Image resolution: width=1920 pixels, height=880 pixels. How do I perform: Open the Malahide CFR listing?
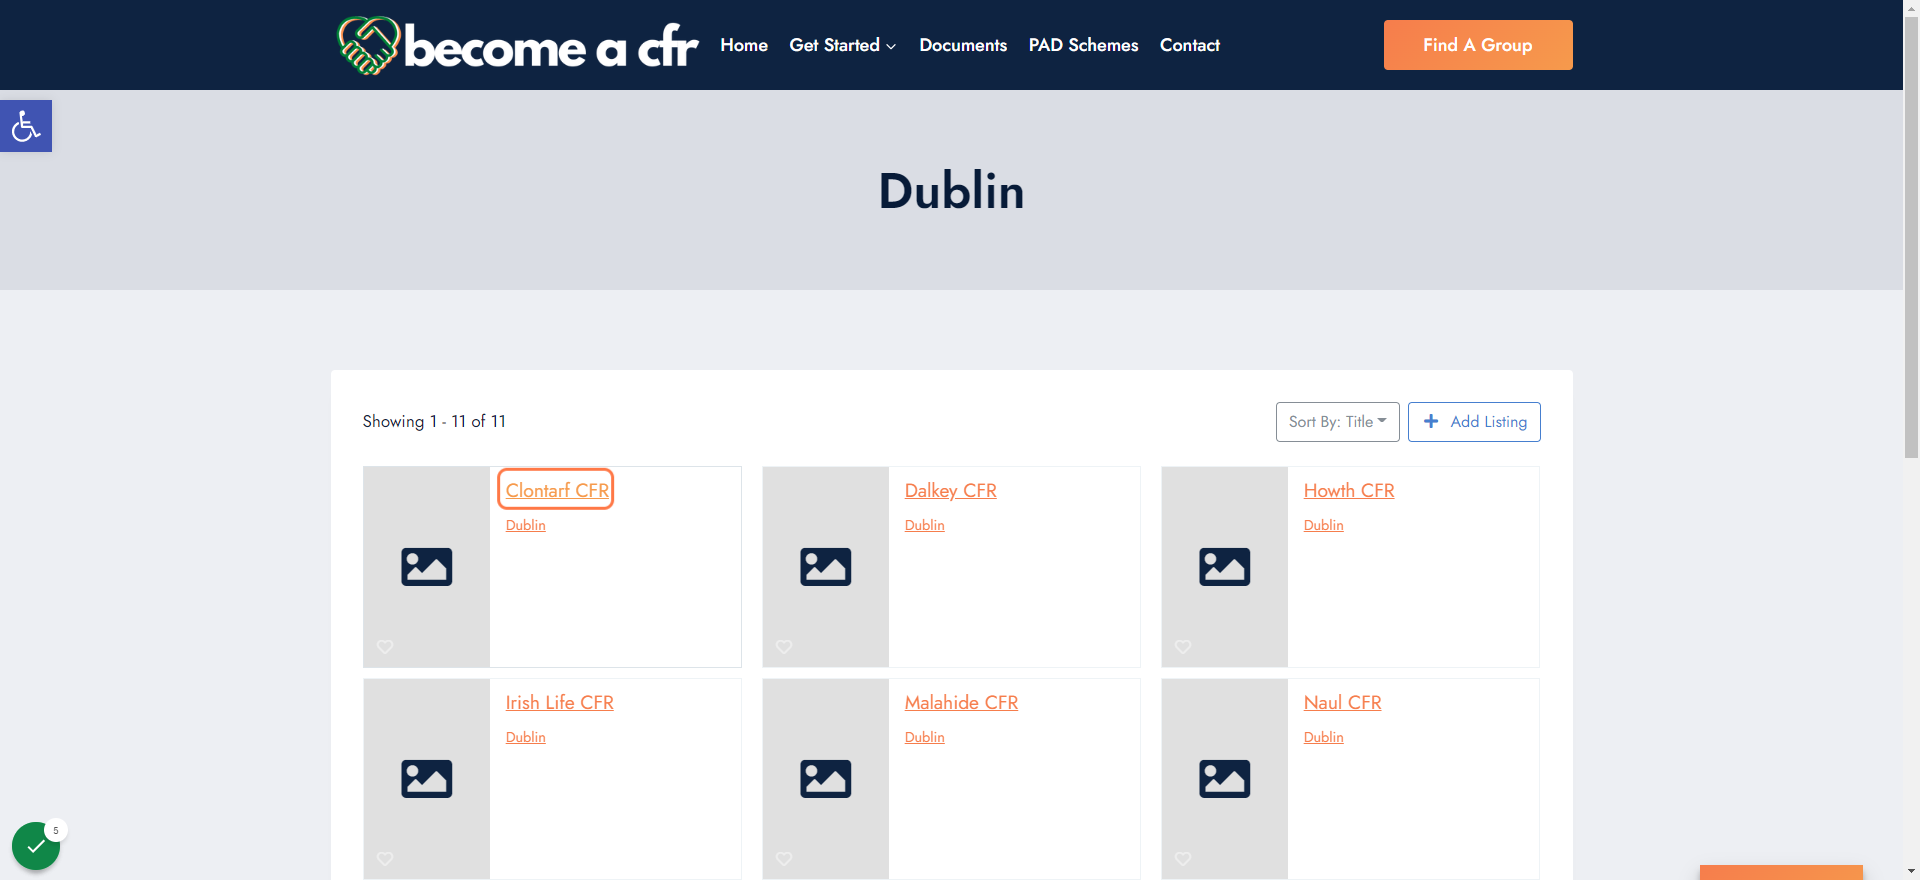(x=962, y=702)
